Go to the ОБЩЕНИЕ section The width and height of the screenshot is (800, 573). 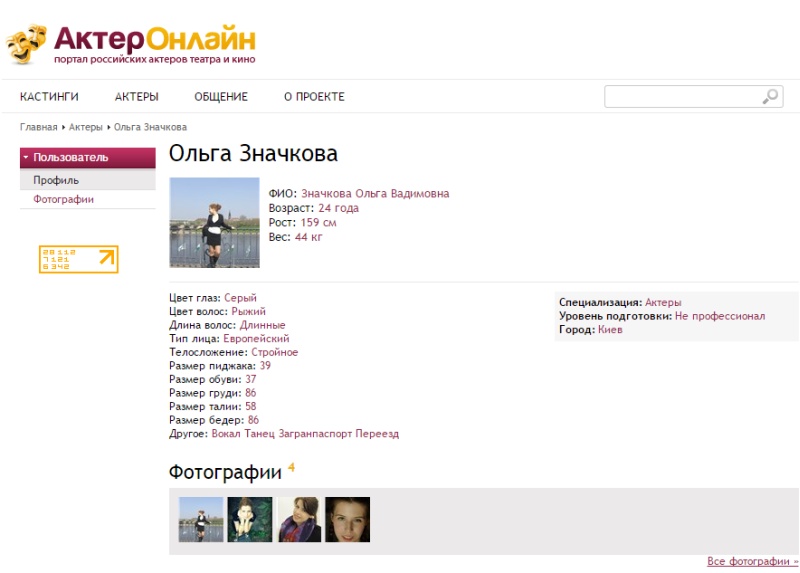click(221, 96)
